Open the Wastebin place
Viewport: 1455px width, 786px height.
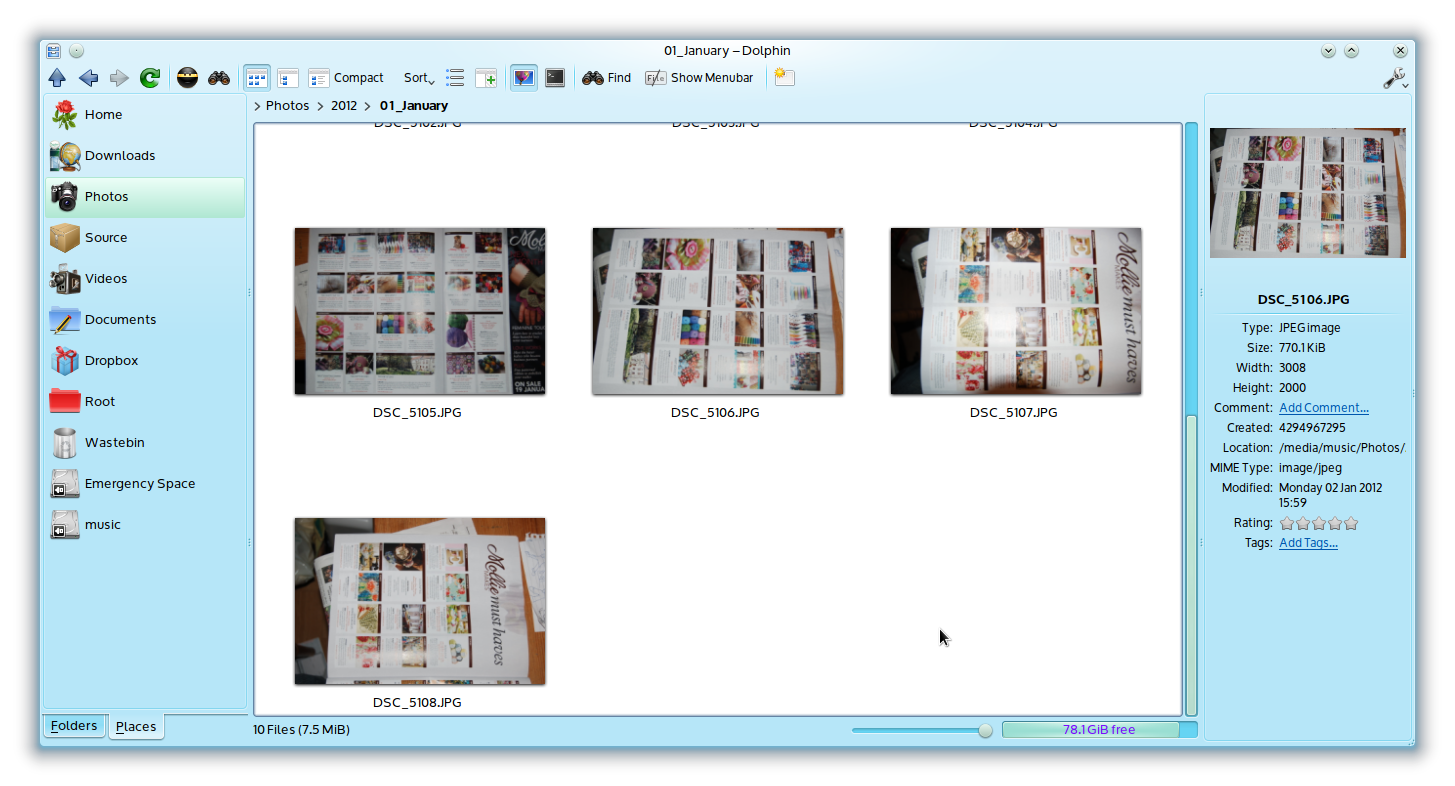(x=145, y=443)
